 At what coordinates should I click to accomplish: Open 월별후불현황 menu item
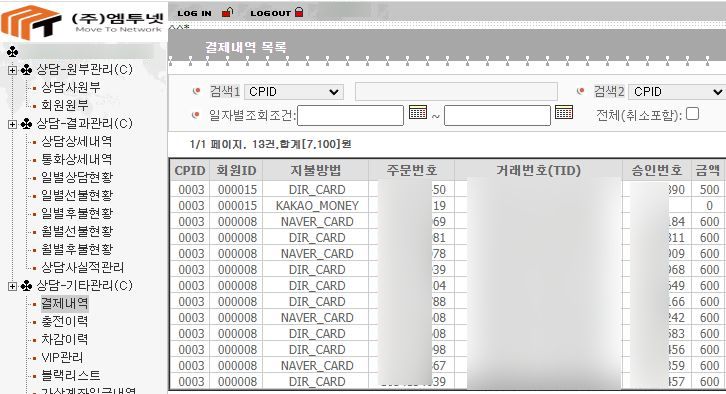[x=77, y=249]
